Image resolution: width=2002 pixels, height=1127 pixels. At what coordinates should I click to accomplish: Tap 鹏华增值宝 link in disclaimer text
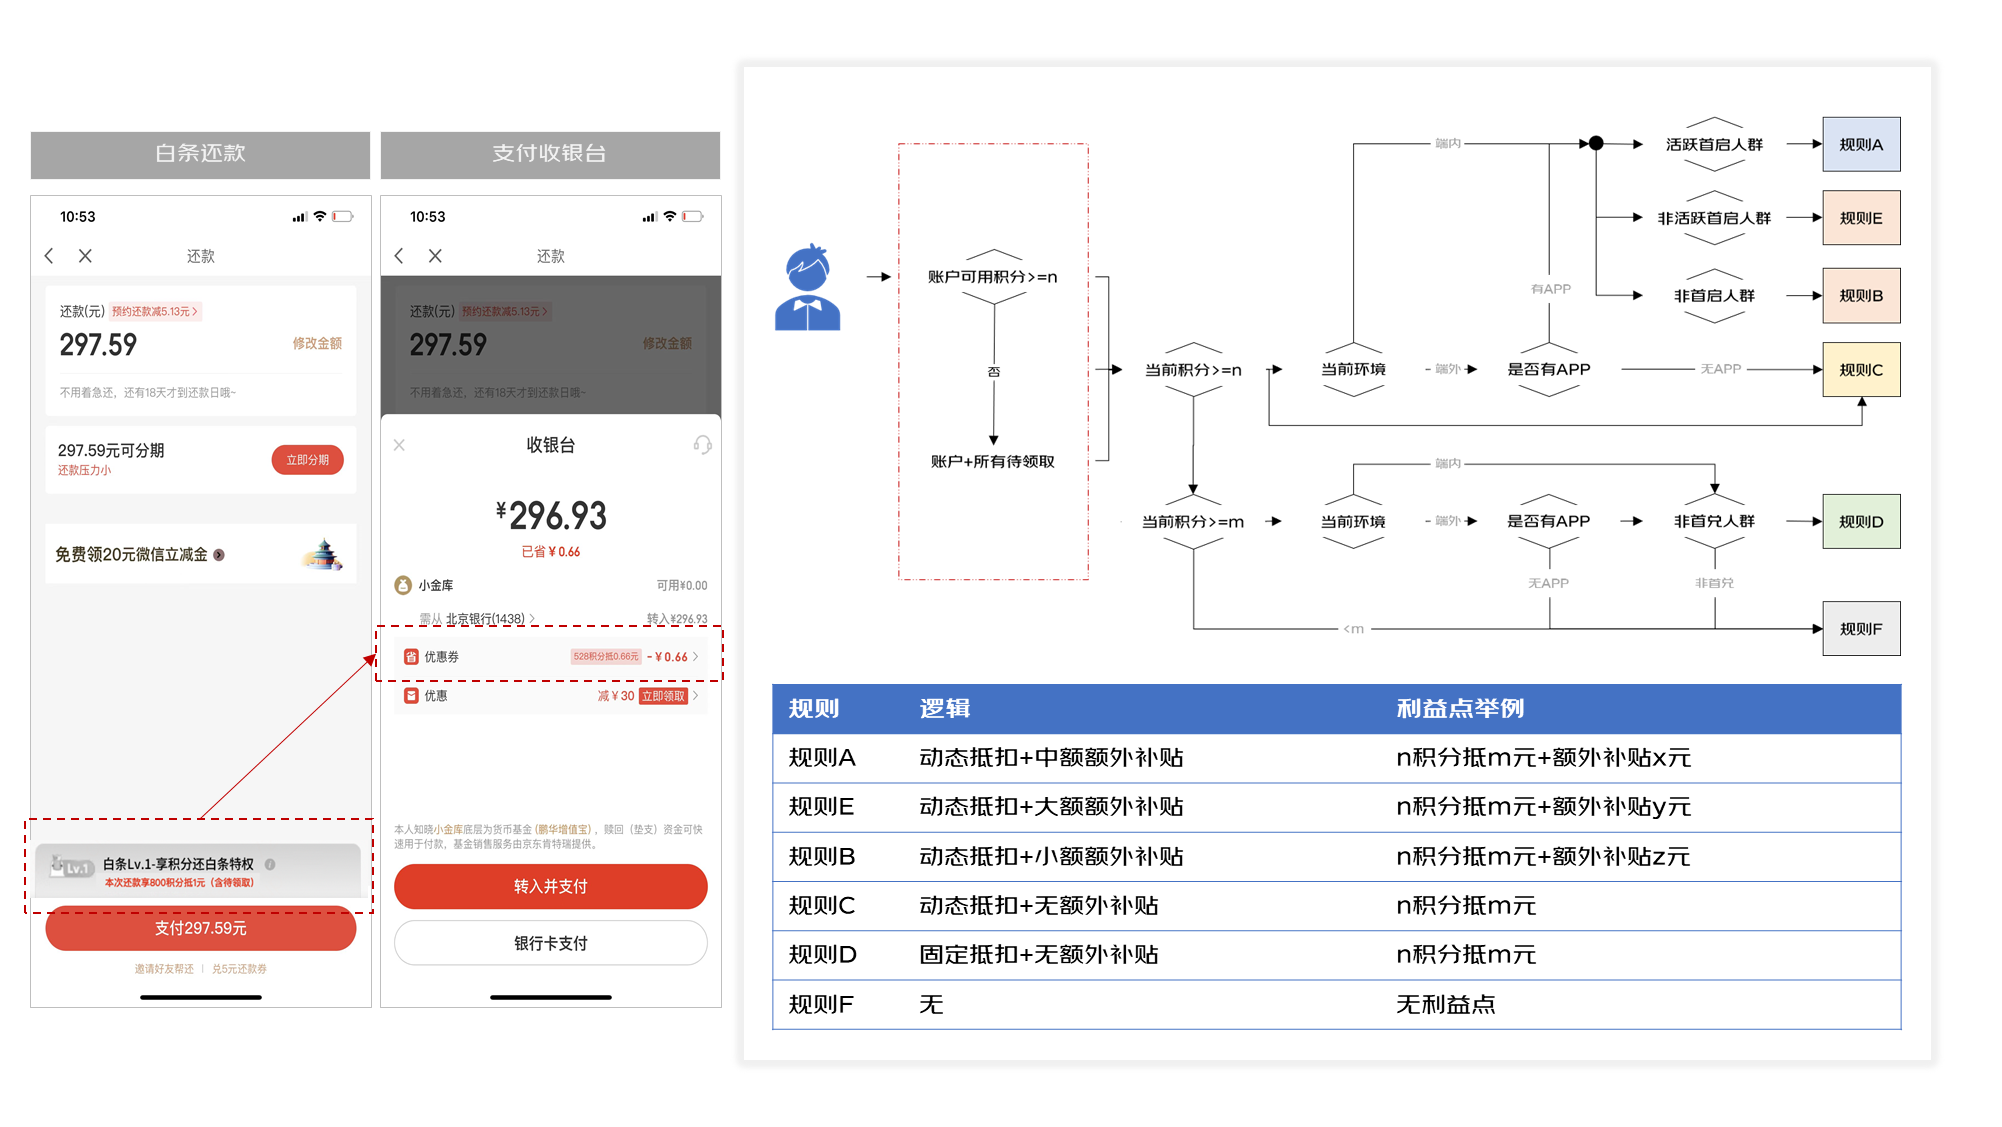pos(563,829)
